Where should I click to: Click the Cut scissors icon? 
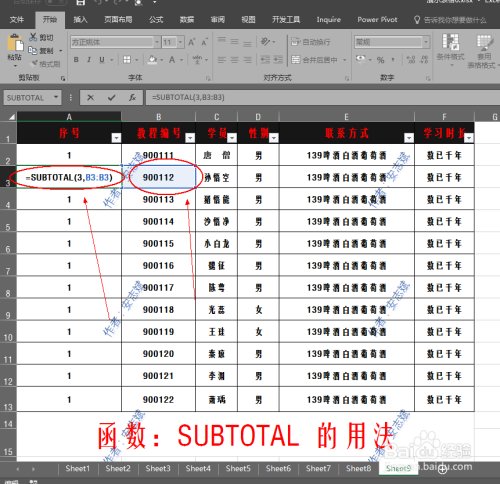[x=33, y=37]
